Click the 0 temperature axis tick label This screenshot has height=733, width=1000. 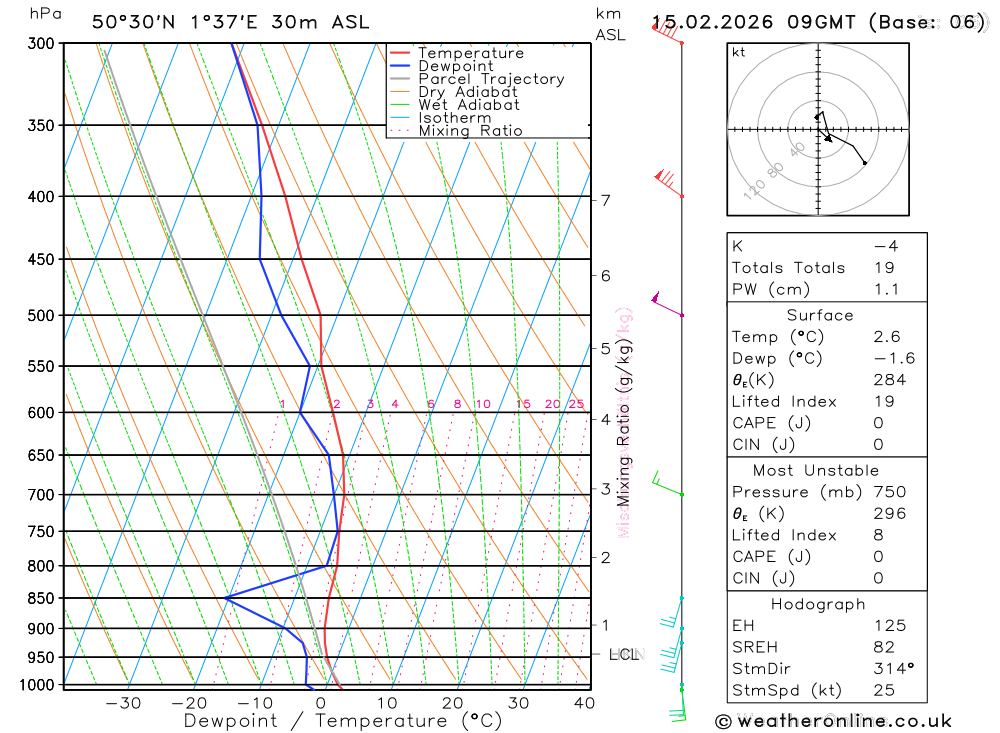click(321, 703)
